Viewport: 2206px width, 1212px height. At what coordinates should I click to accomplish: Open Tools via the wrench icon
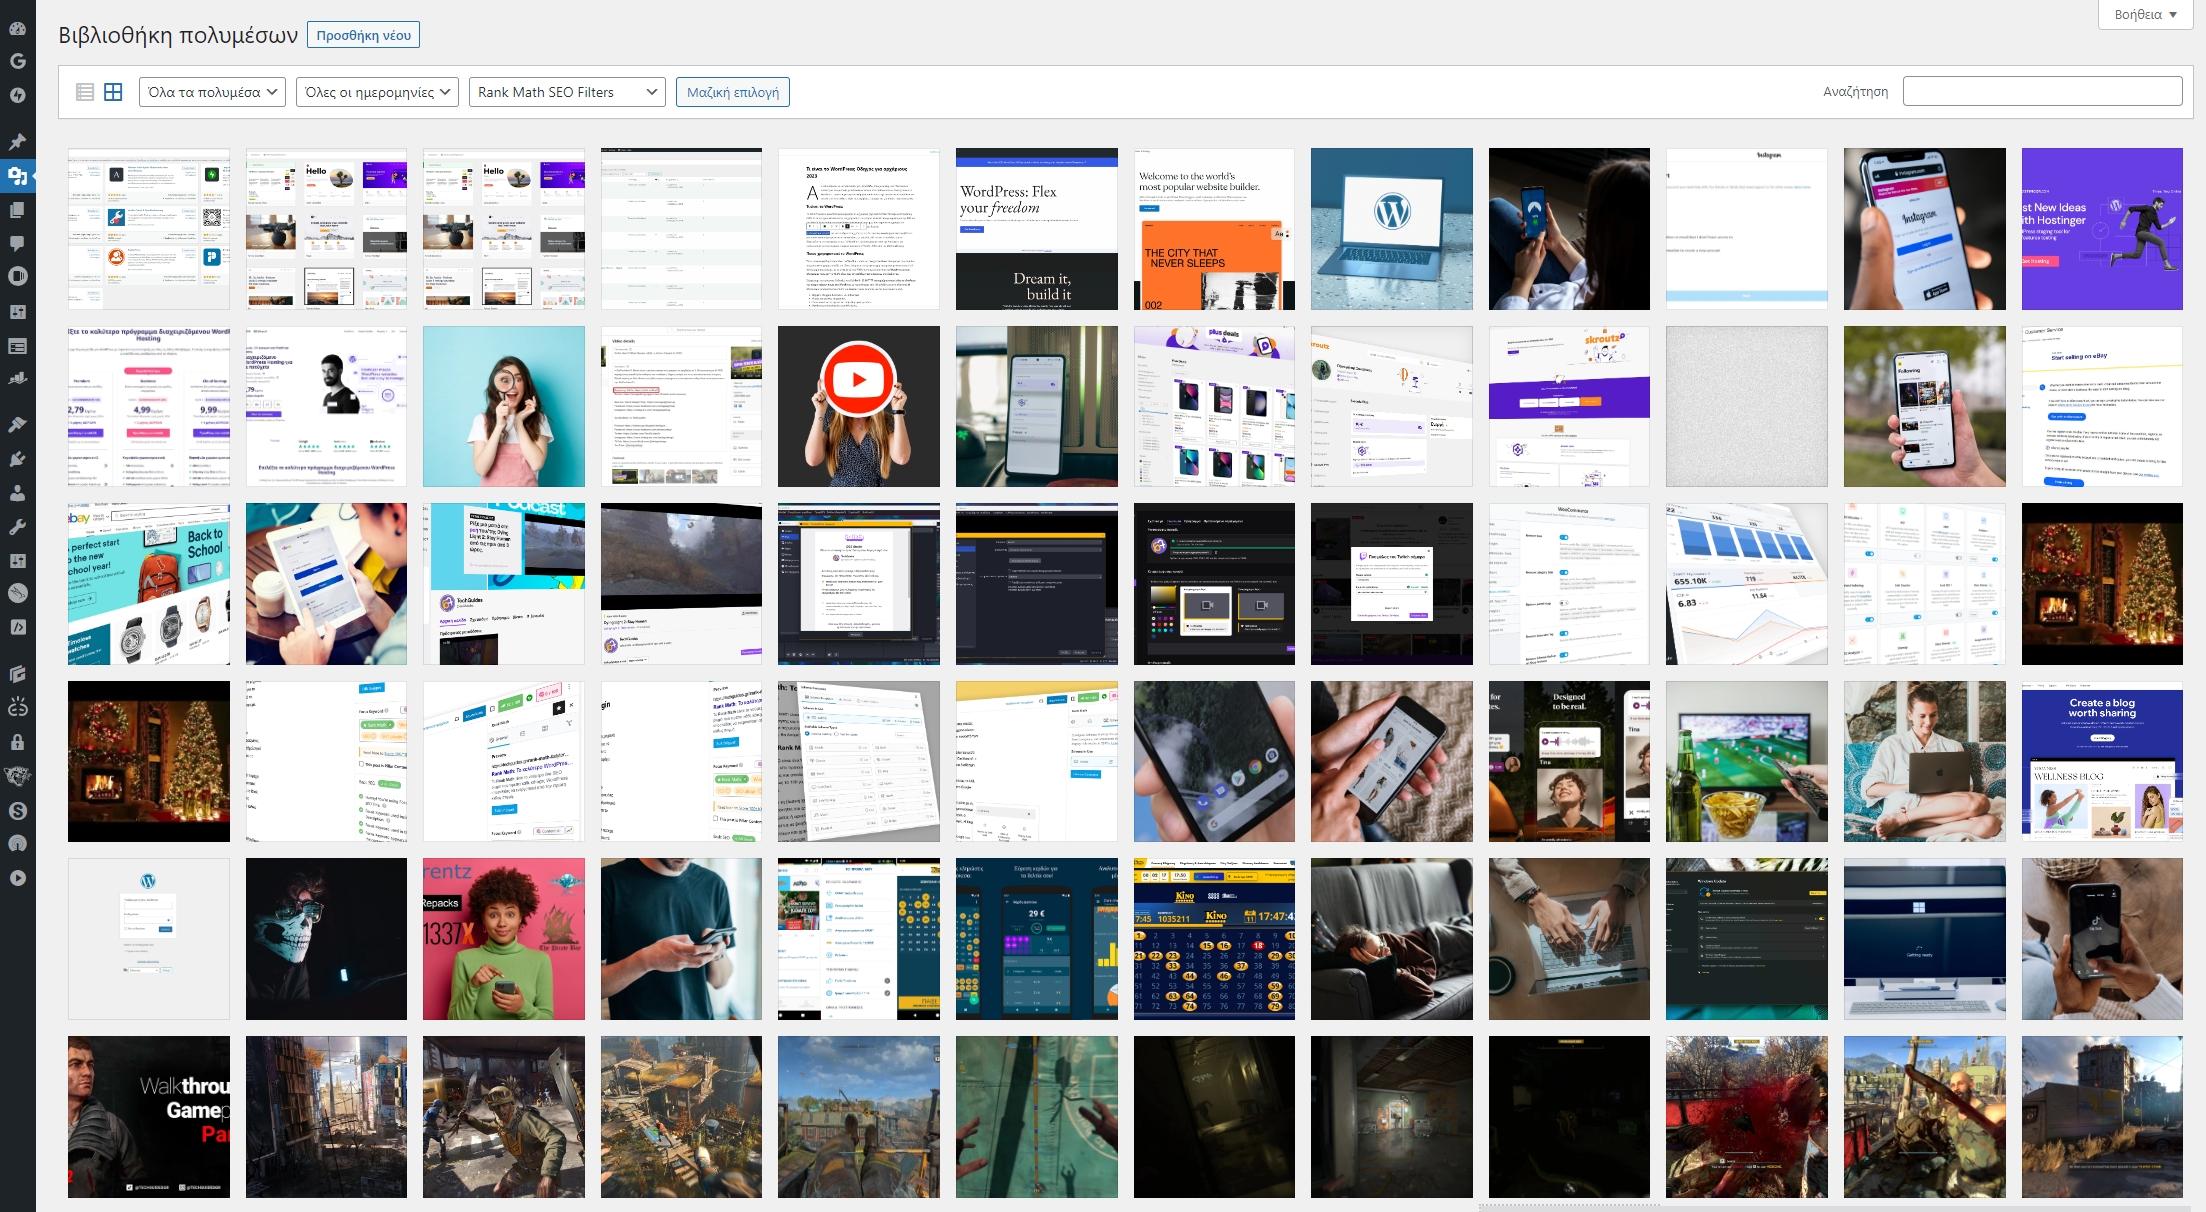click(17, 527)
